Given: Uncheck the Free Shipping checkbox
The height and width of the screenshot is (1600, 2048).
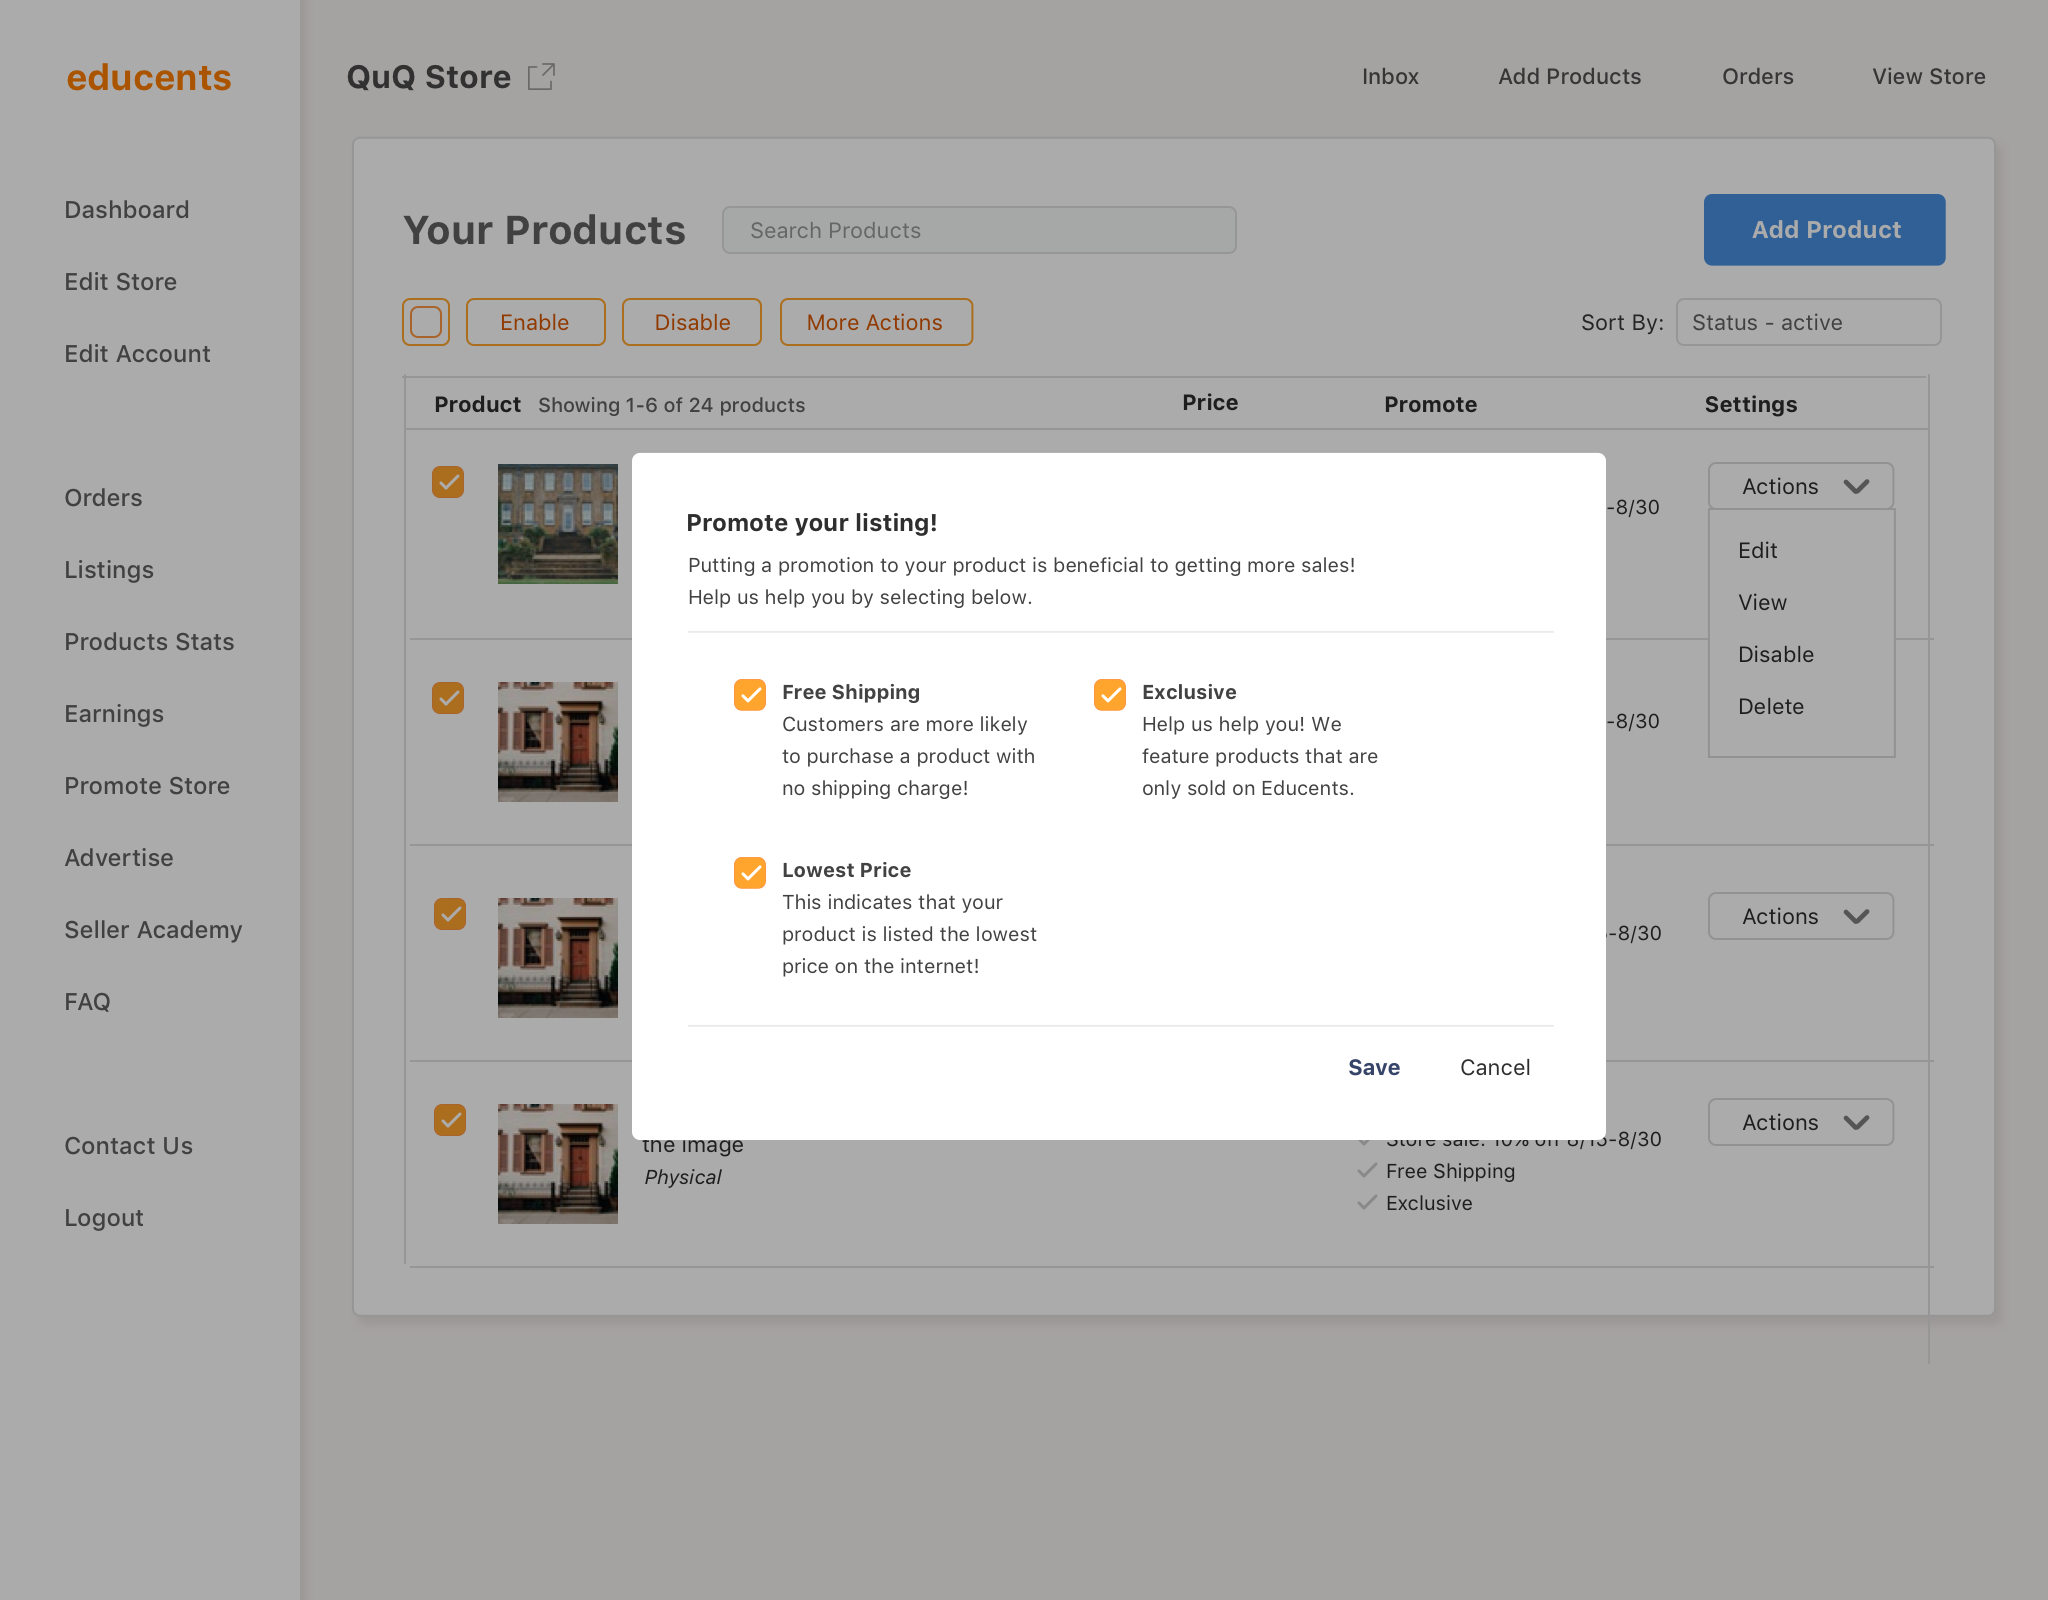Looking at the screenshot, I should pyautogui.click(x=749, y=694).
